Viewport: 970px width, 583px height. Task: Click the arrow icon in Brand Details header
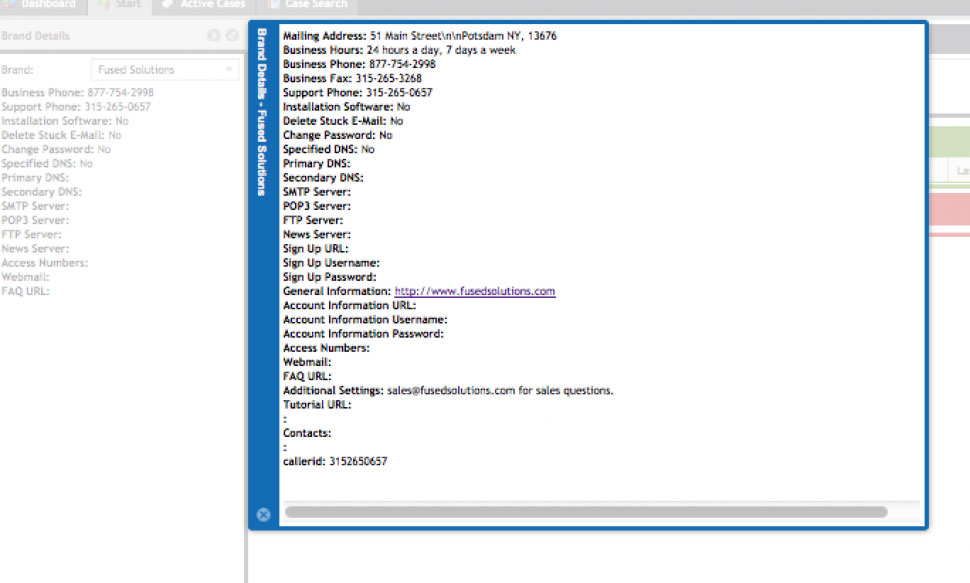click(x=213, y=35)
